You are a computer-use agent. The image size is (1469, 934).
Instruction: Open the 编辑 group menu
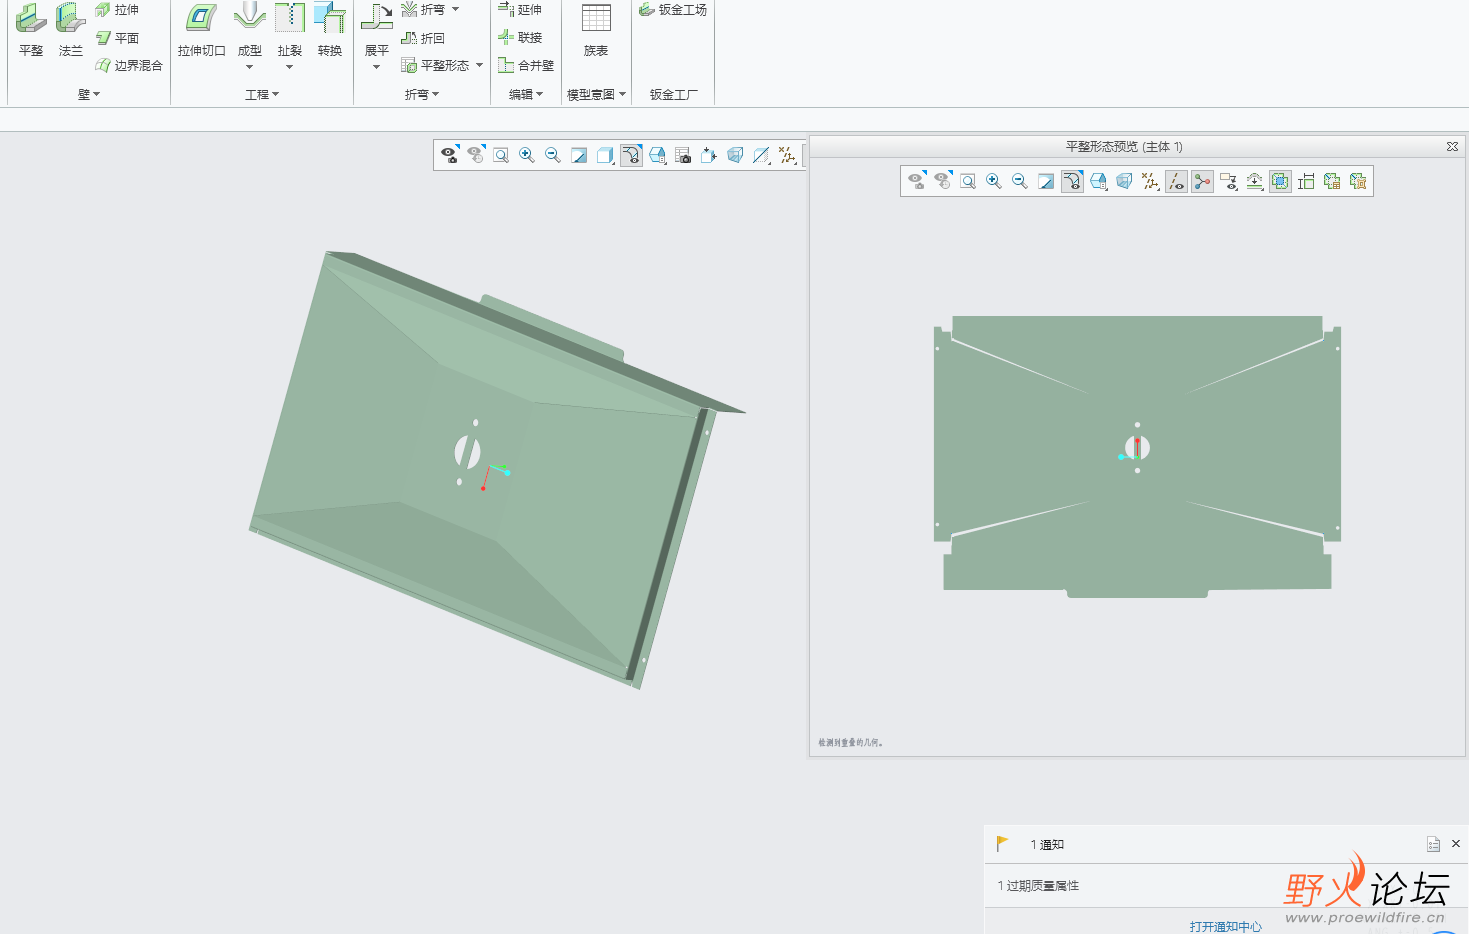coord(526,94)
